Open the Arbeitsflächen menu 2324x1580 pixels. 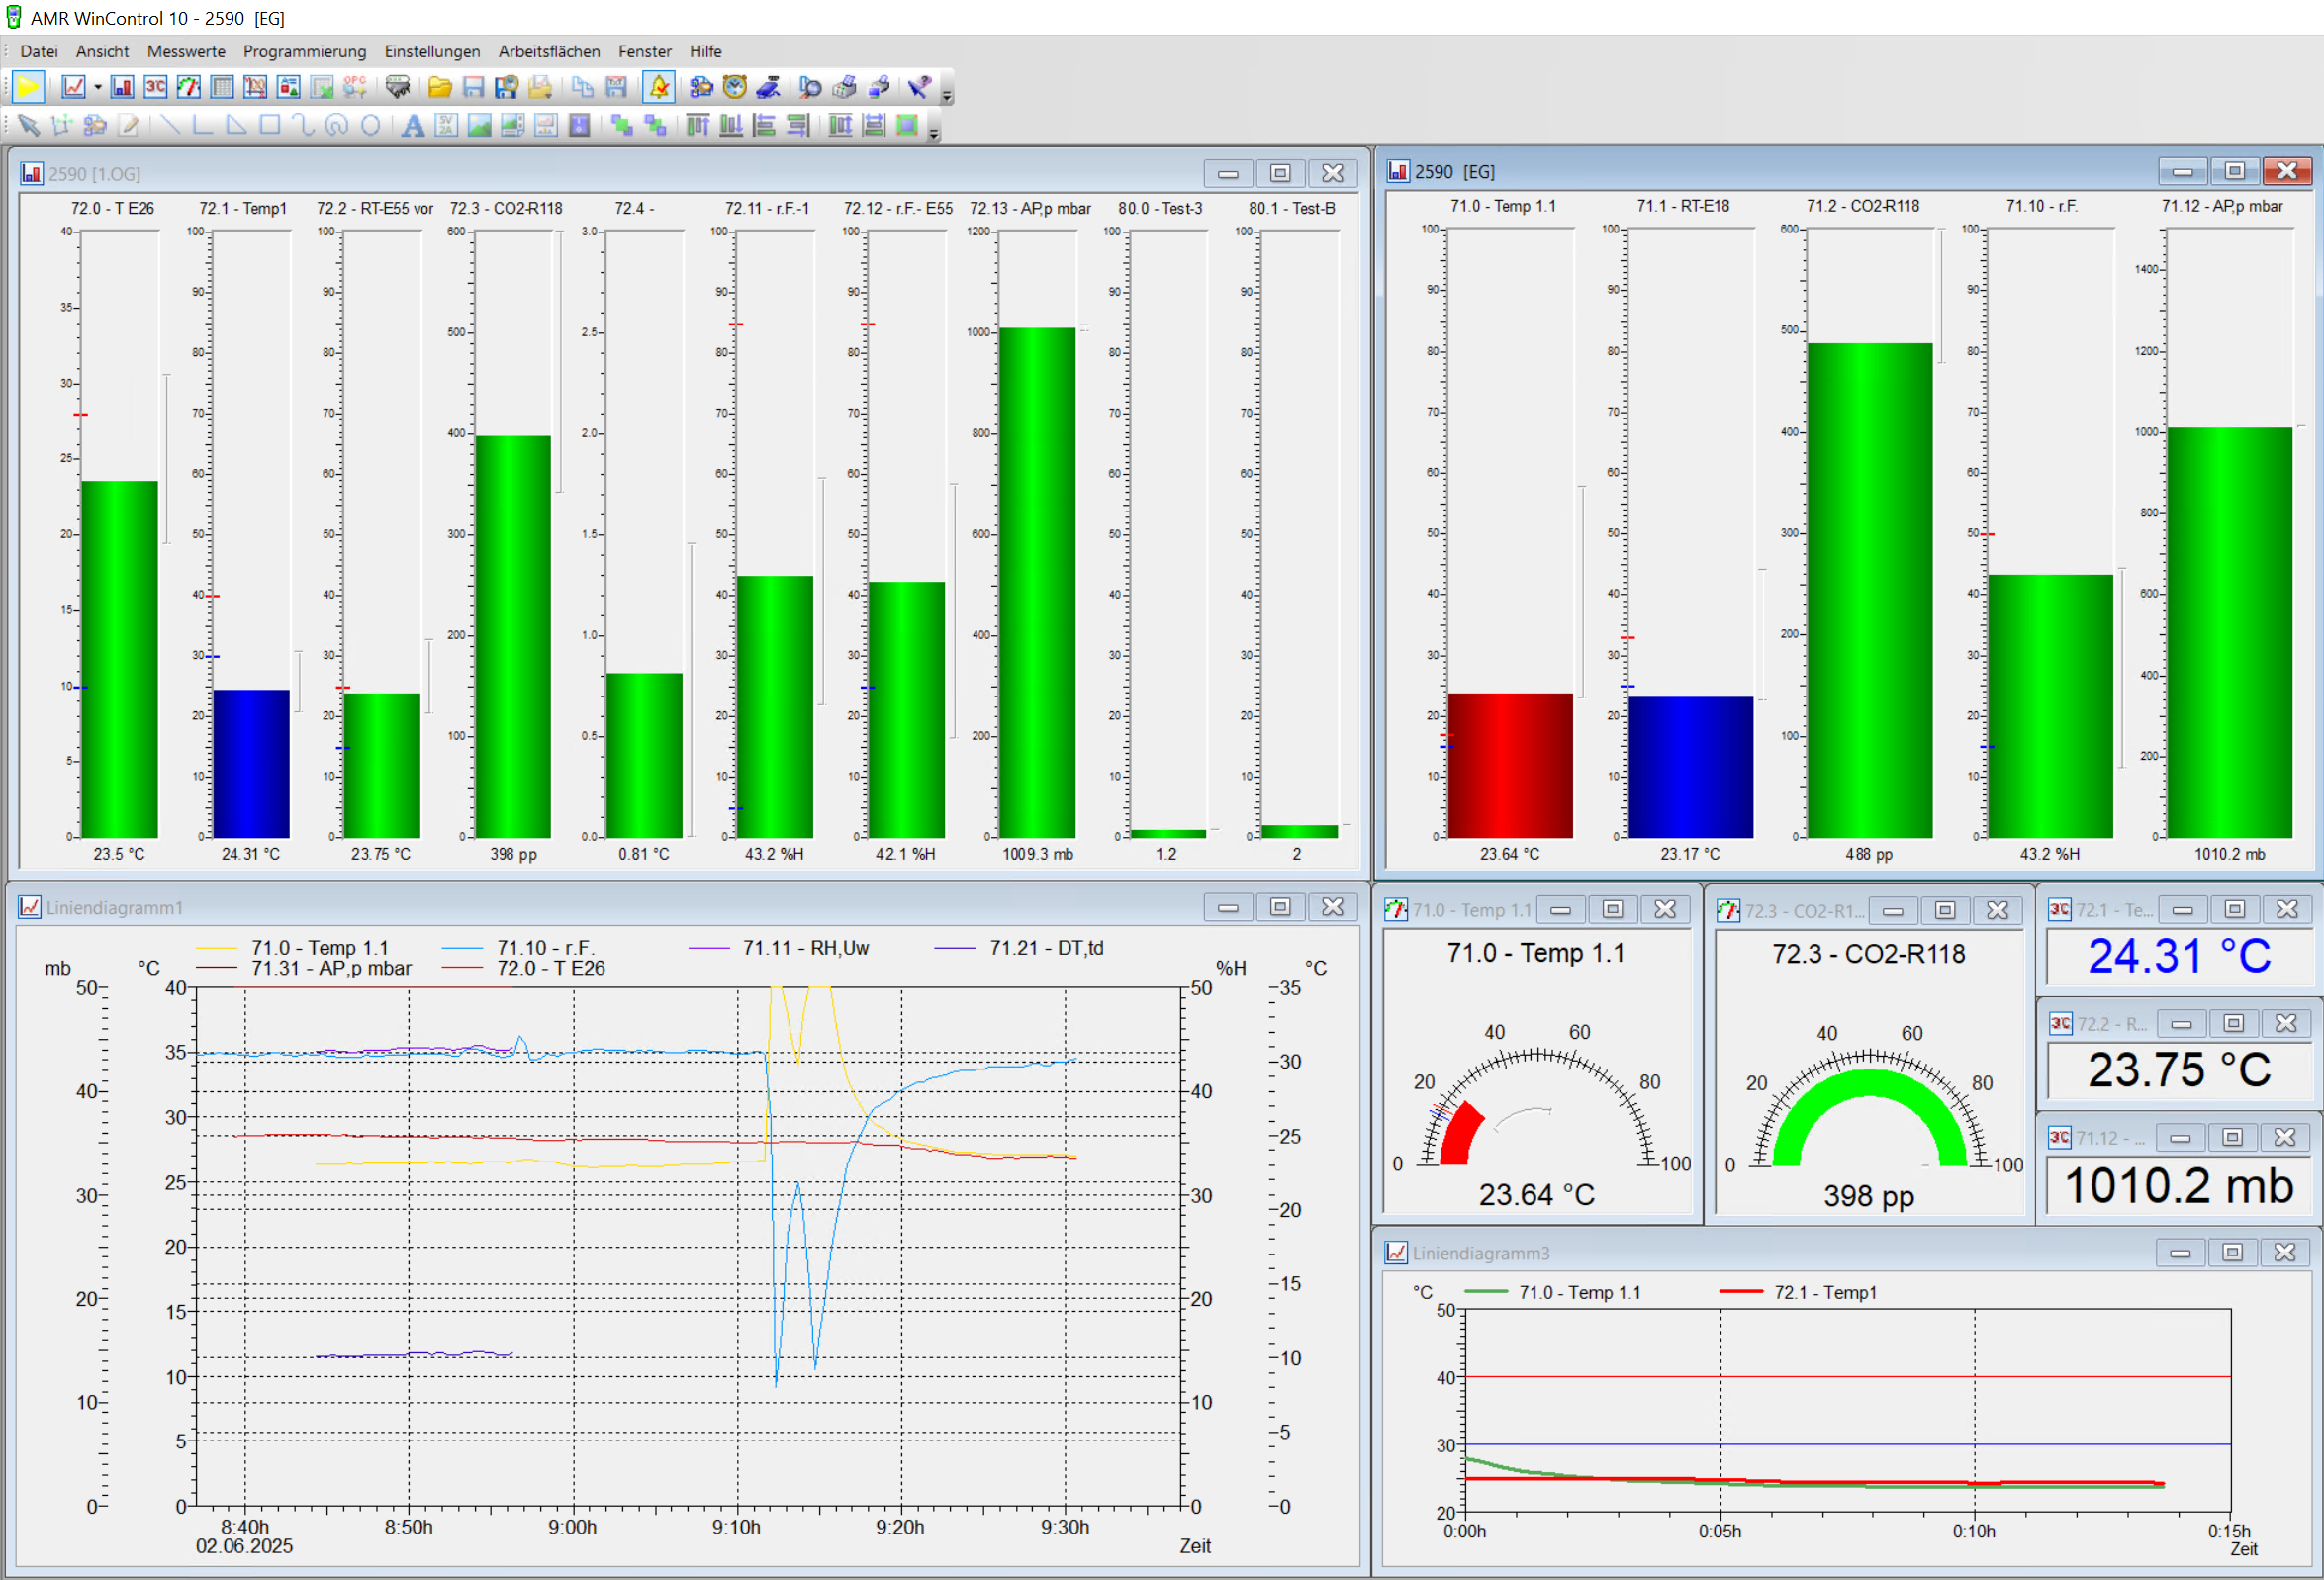549,51
